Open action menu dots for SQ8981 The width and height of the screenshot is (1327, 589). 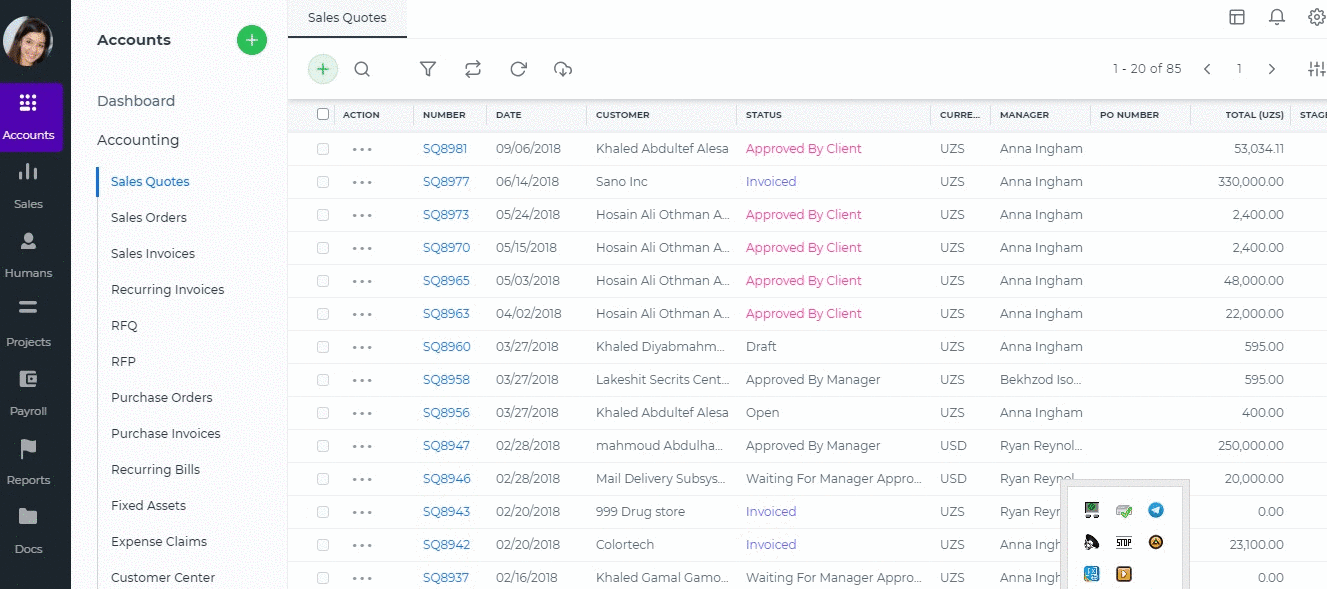362,149
